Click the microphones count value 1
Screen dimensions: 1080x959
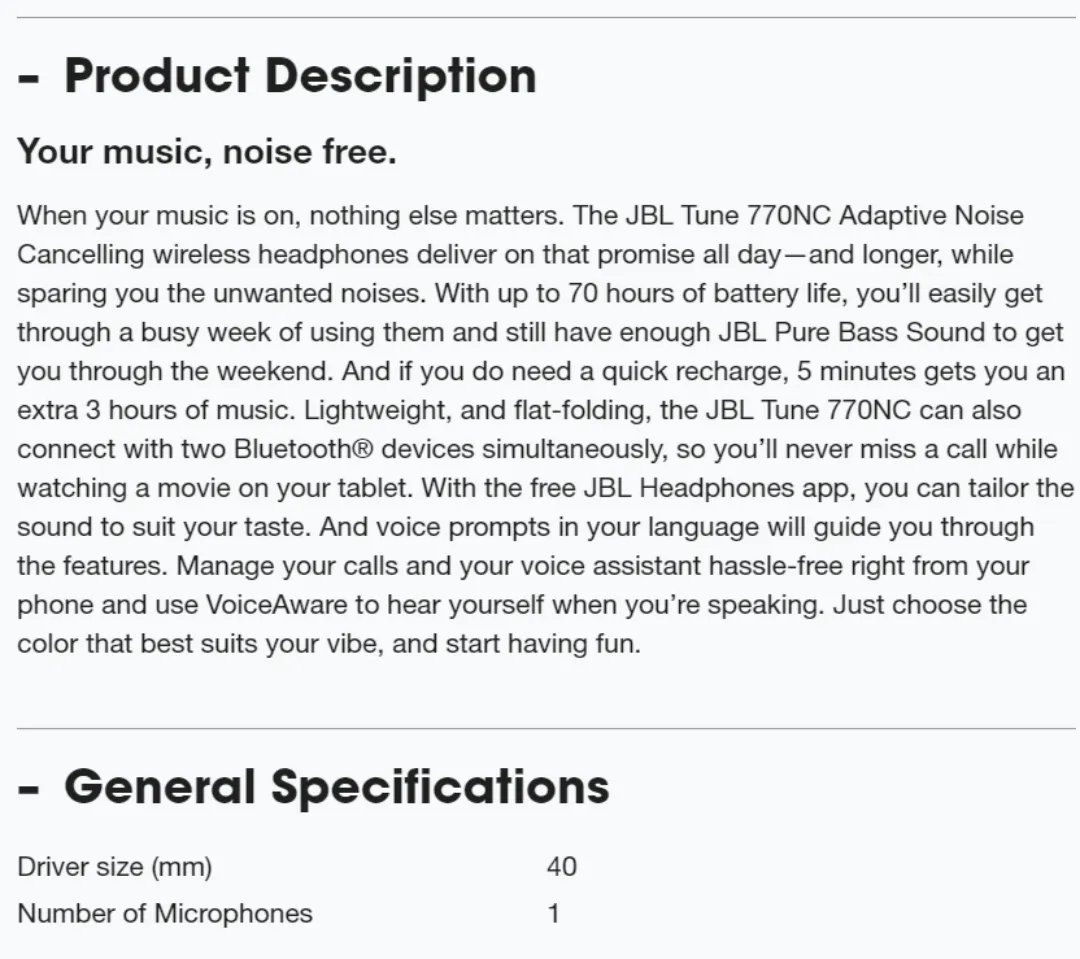(552, 914)
